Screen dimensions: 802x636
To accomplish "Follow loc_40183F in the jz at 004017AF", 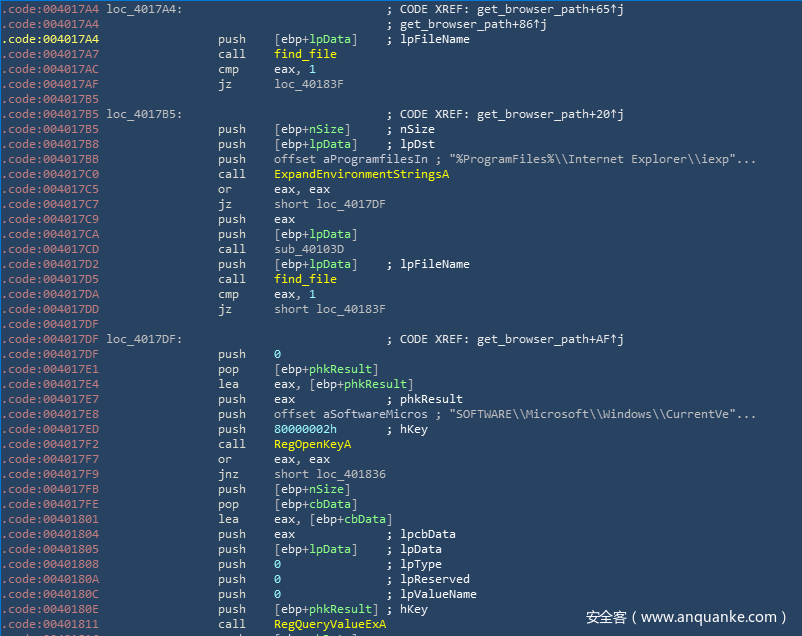I will pos(308,84).
